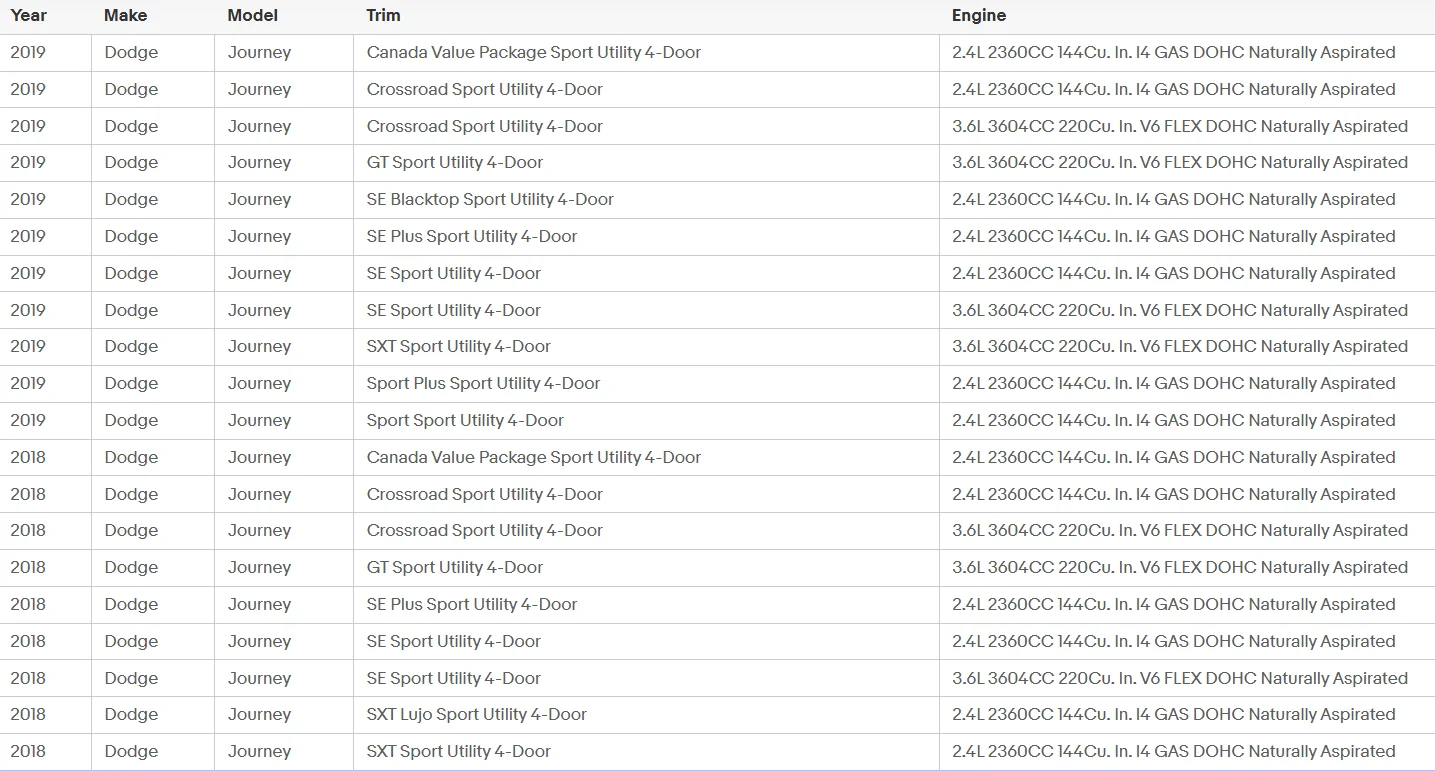The image size is (1435, 771).
Task: Select 'Sport Sport Utility 4-Door' trim cell
Action: (x=465, y=420)
